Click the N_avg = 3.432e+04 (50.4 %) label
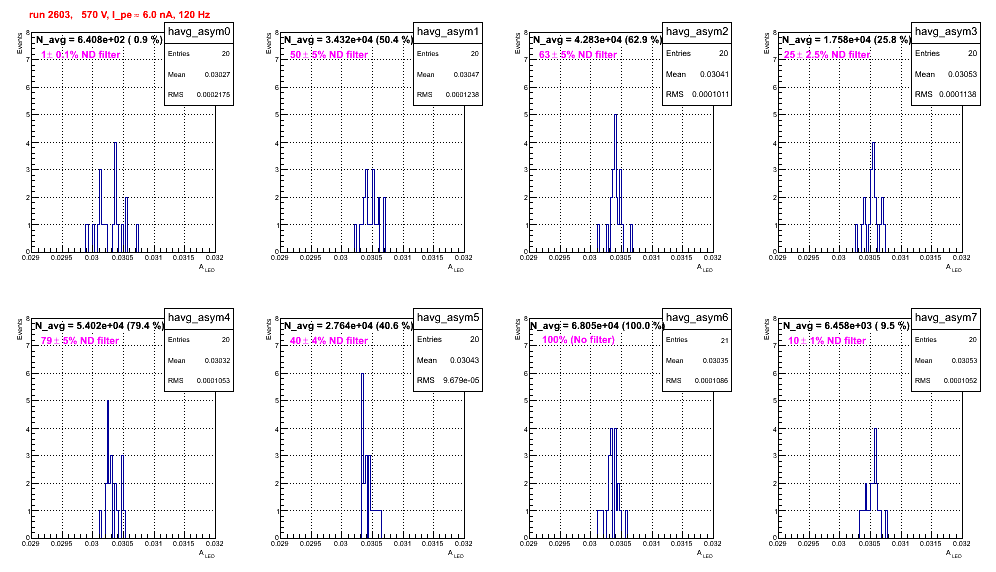The width and height of the screenshot is (996, 572). [x=348, y=40]
